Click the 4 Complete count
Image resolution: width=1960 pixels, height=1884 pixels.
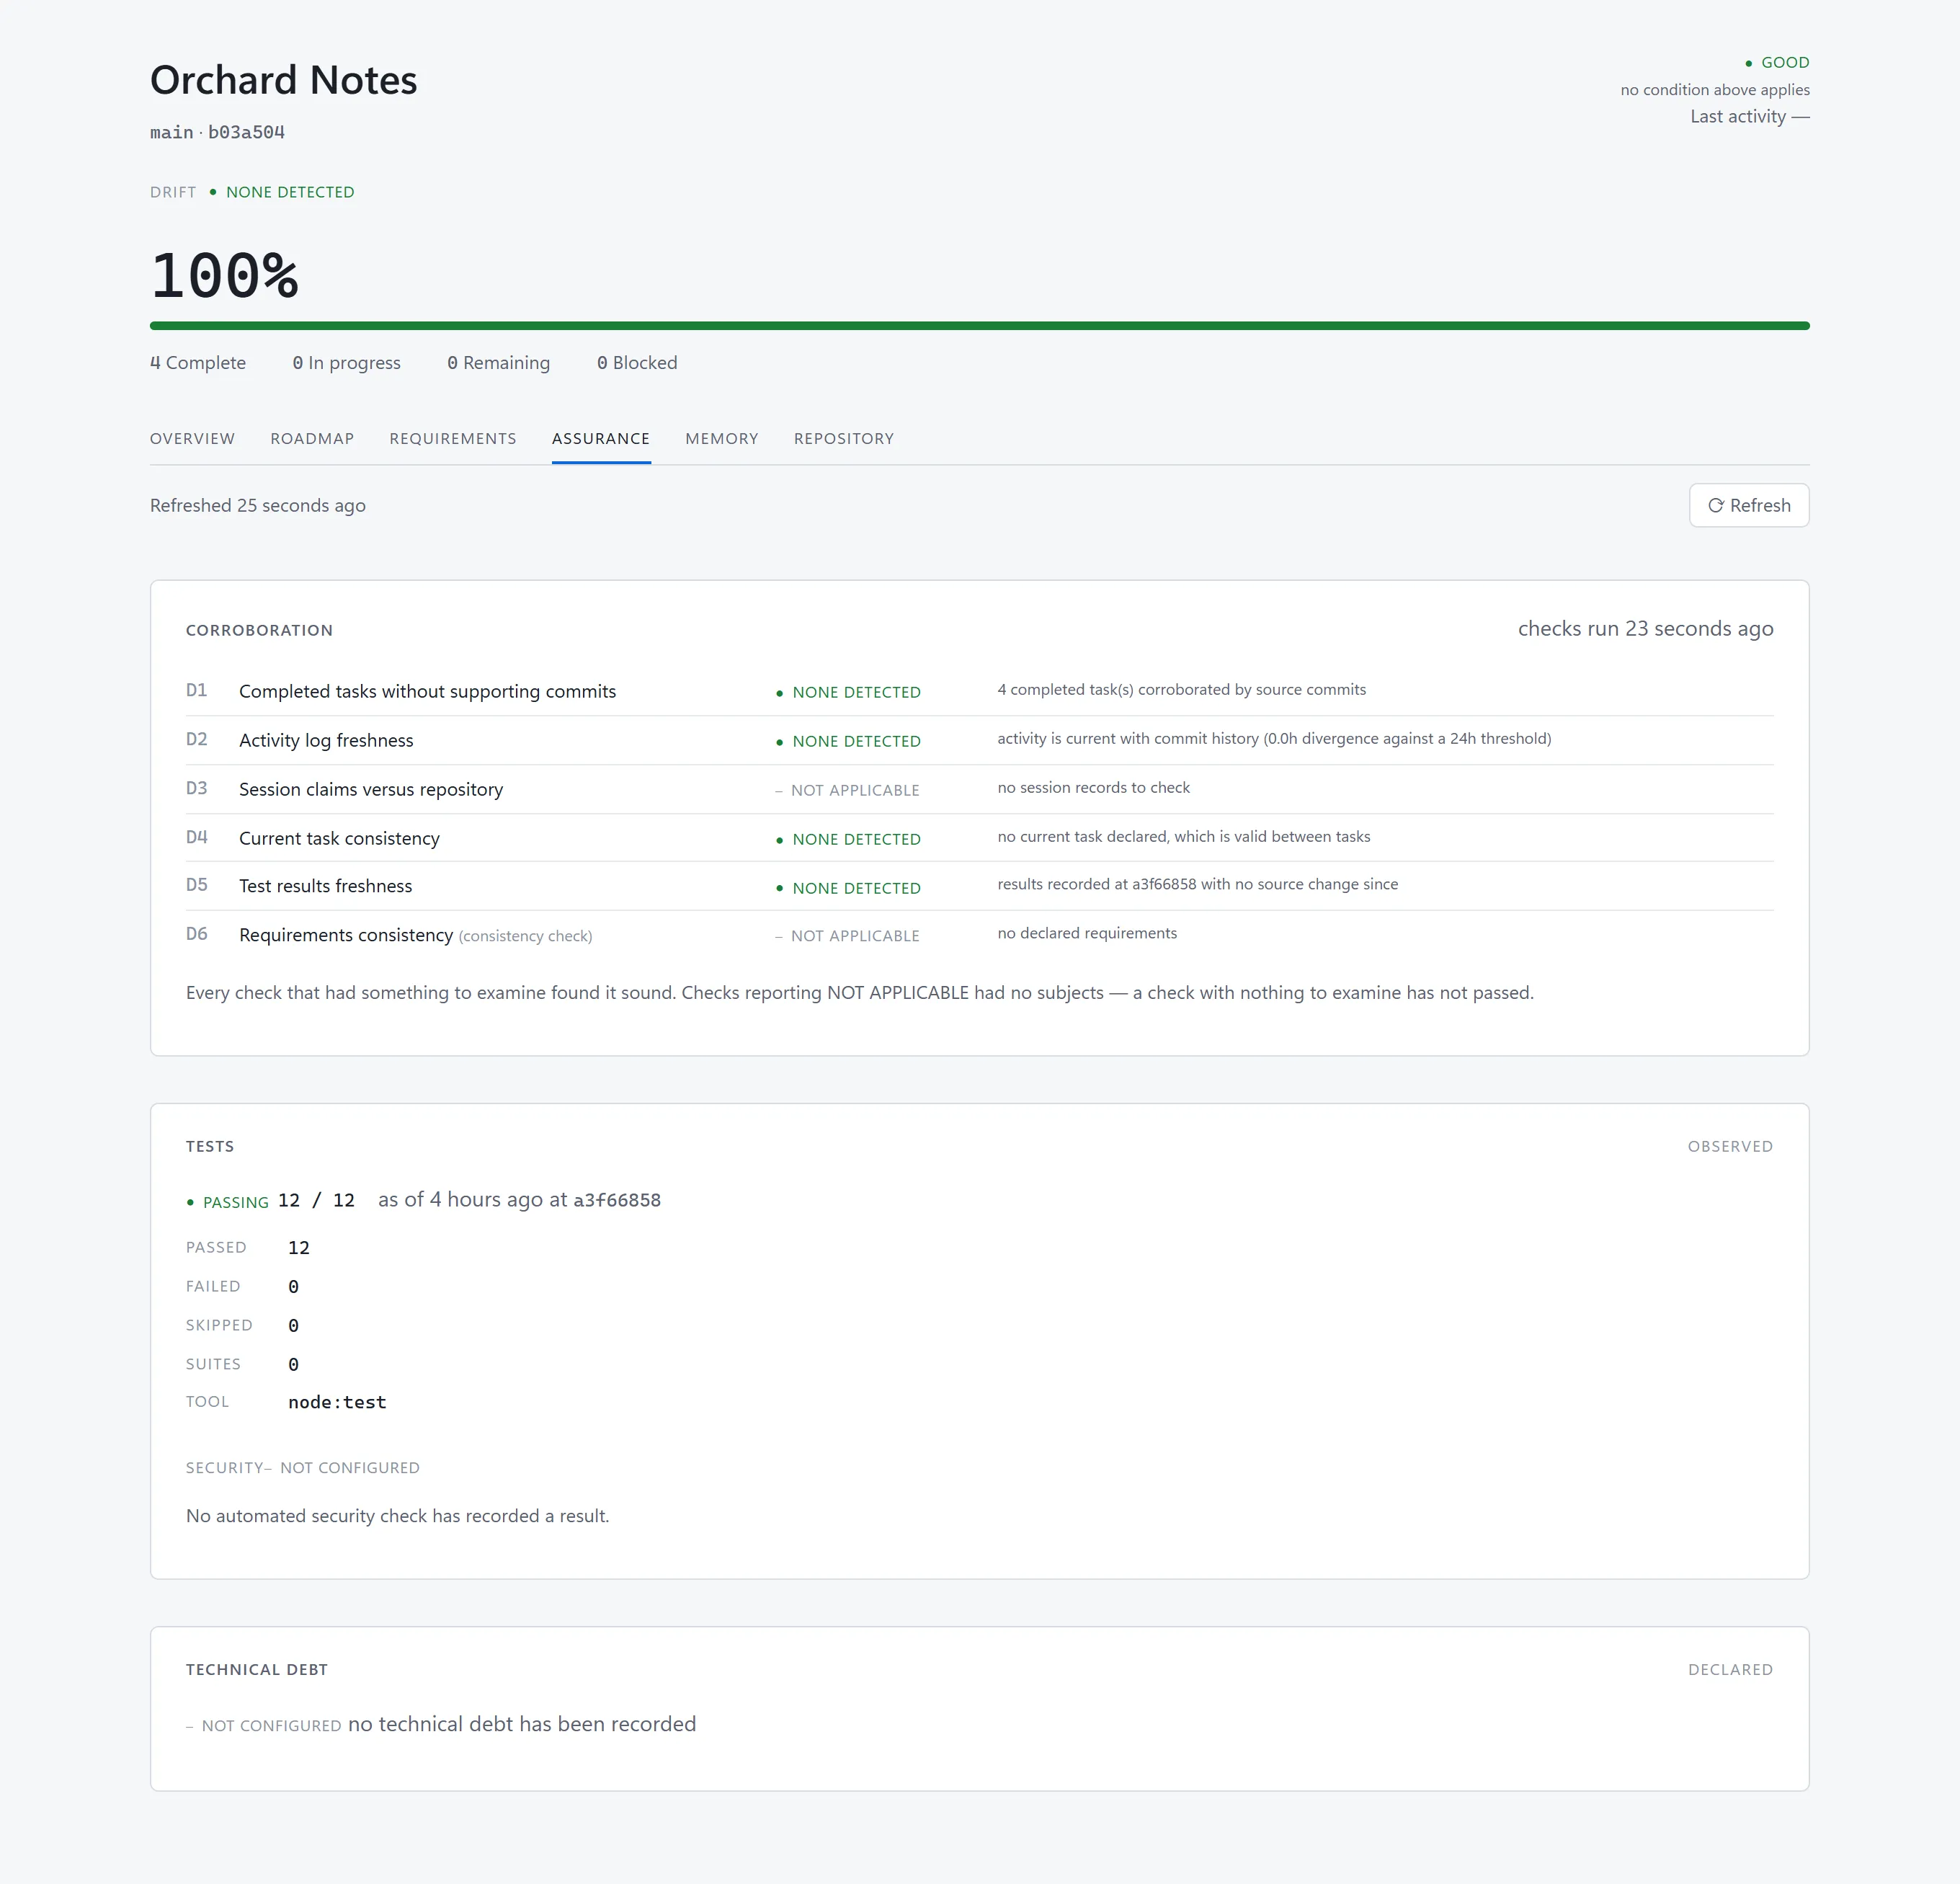(198, 362)
